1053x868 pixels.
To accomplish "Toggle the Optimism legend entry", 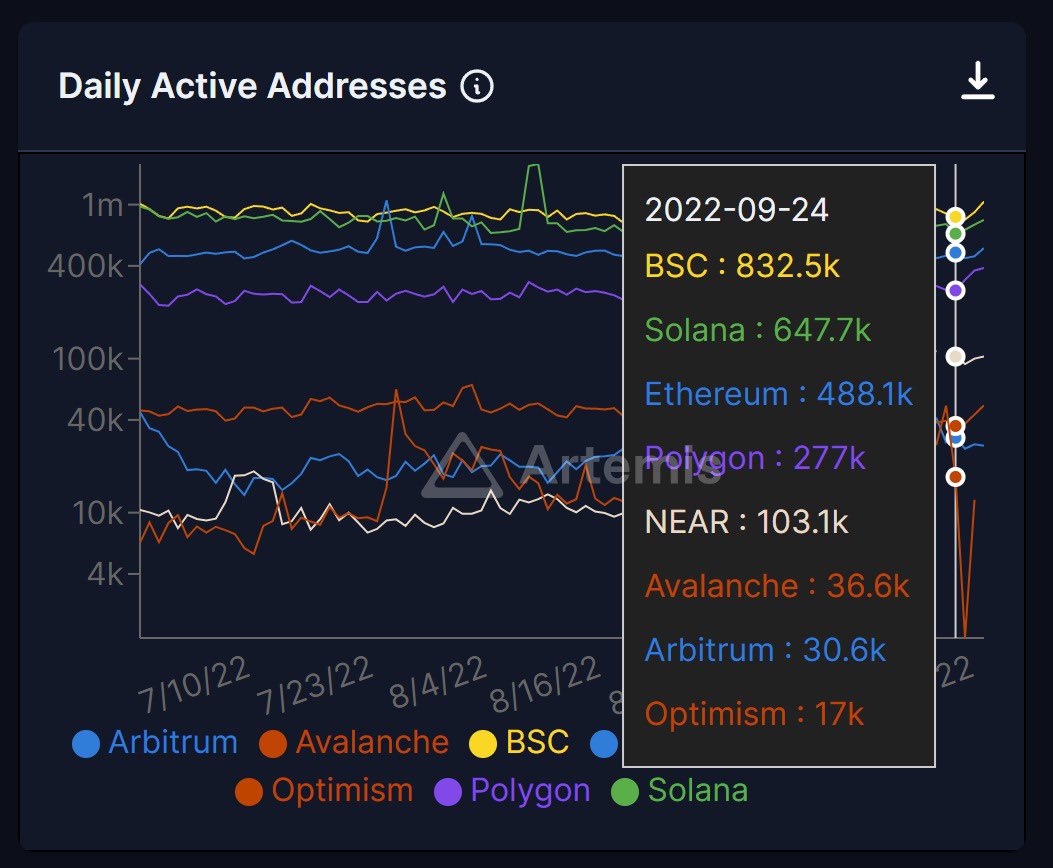I will pos(324,791).
